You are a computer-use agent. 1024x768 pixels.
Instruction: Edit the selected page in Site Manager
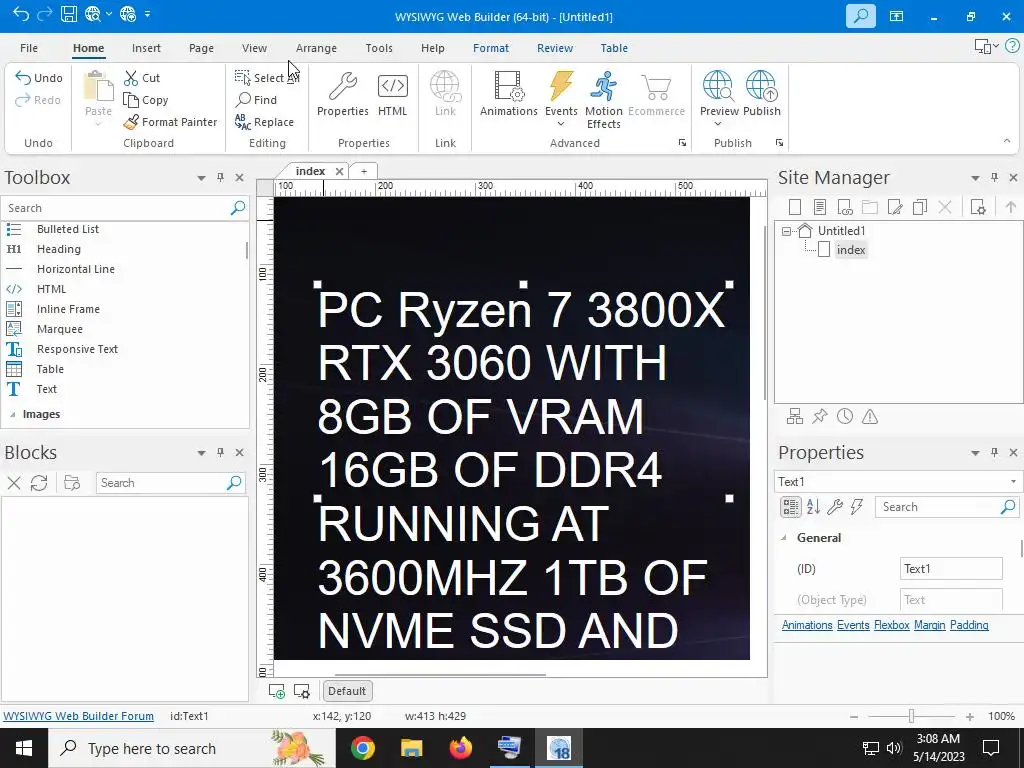[x=895, y=208]
